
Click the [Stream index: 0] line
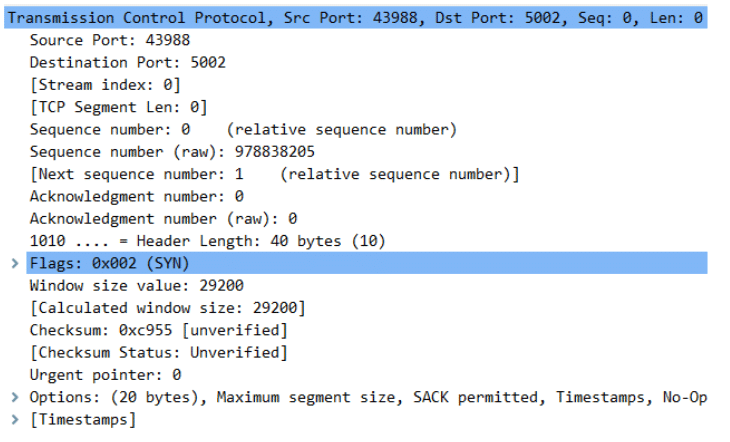[105, 85]
